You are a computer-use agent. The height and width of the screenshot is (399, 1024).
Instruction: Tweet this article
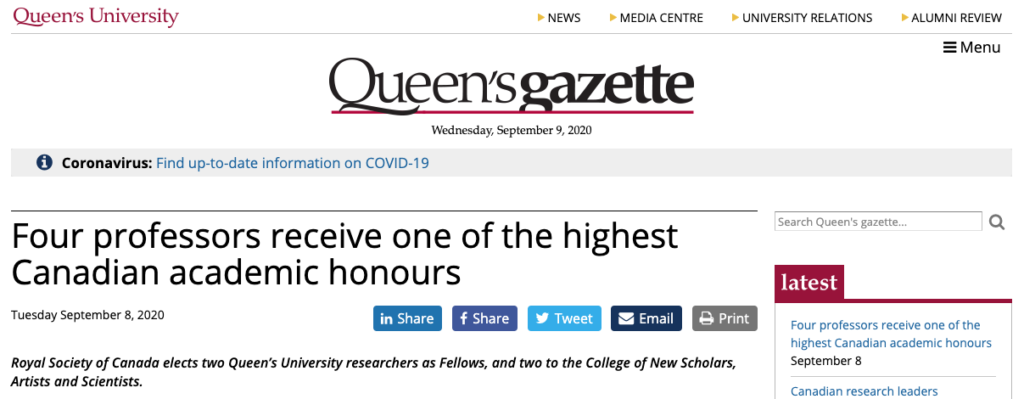point(565,319)
